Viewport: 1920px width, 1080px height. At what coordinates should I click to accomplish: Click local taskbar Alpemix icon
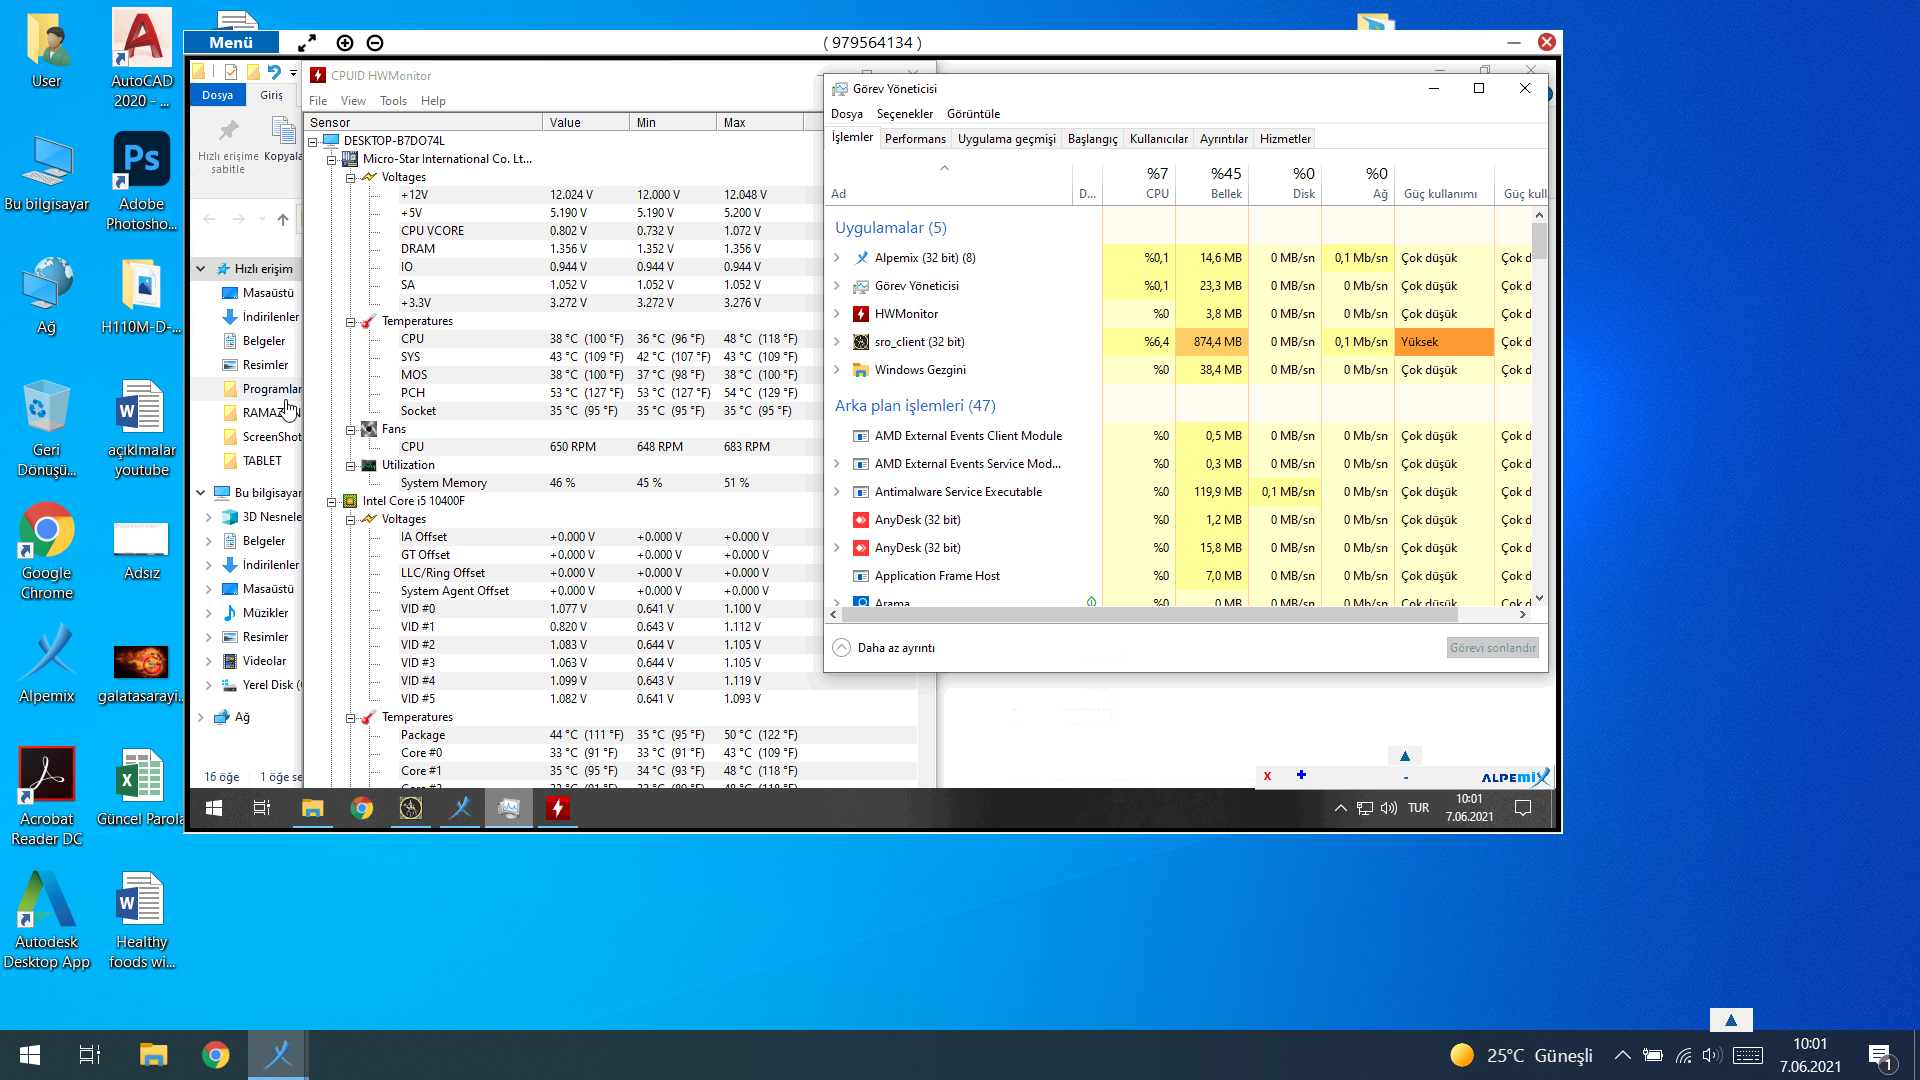(278, 1054)
